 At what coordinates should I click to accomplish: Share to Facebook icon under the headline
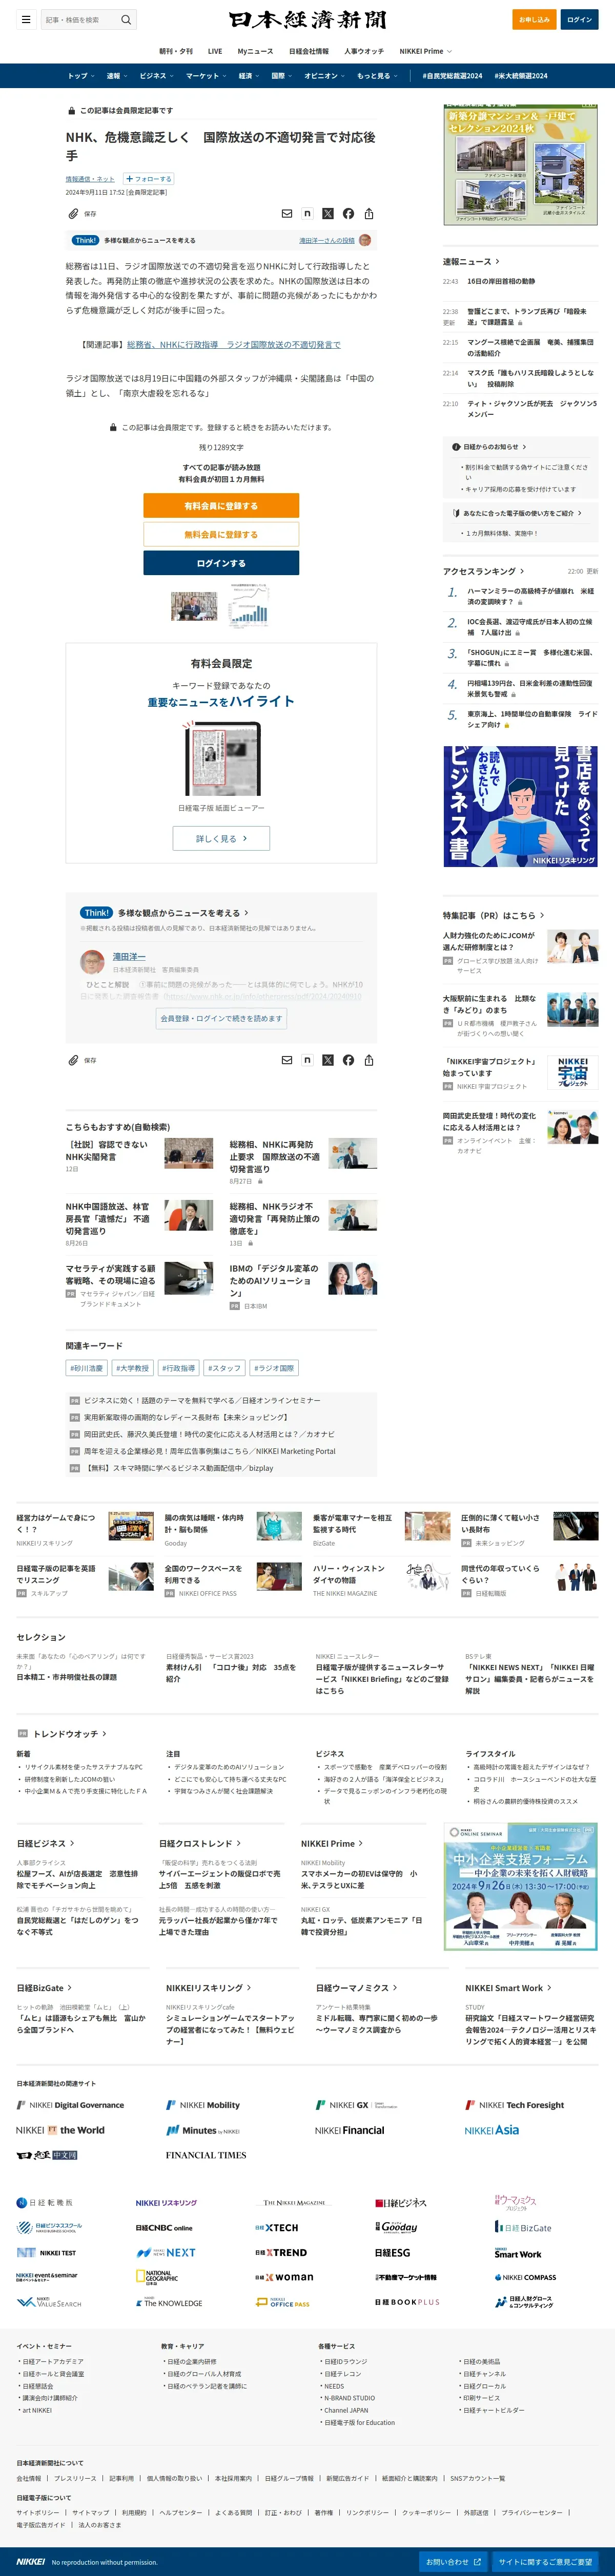click(x=348, y=214)
